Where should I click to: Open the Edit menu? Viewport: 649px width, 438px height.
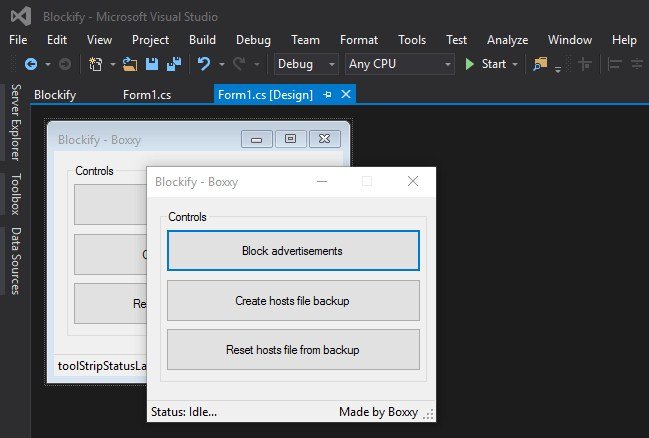point(57,40)
